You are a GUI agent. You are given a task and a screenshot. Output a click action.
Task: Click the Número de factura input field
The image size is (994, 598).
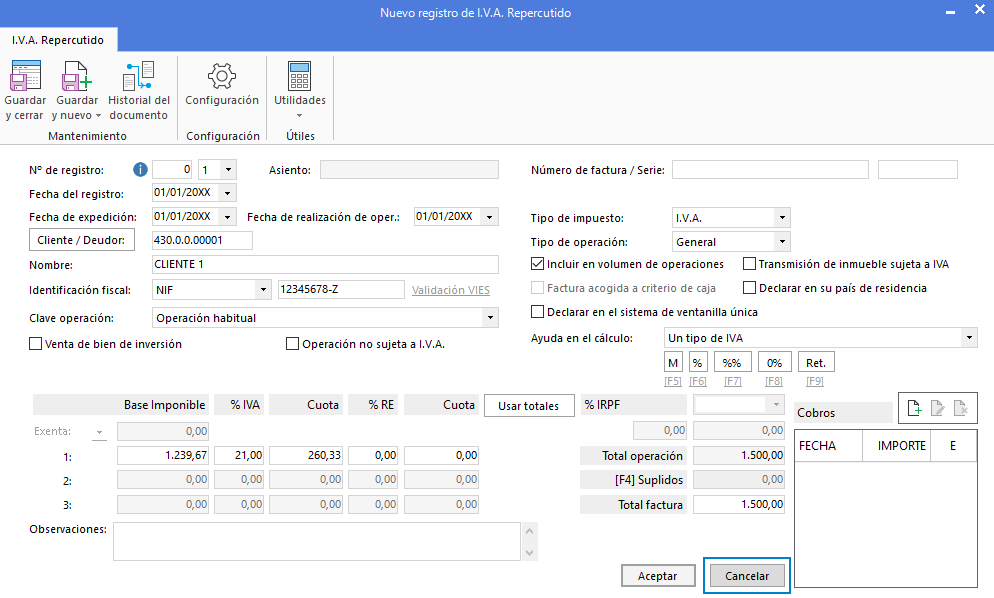point(770,170)
